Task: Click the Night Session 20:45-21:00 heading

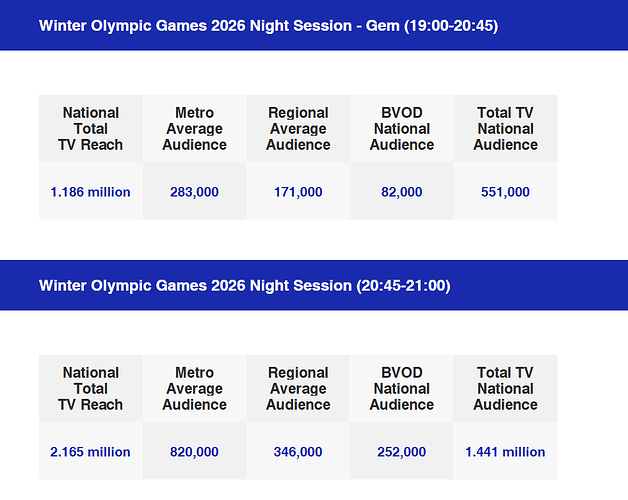Action: (x=244, y=285)
